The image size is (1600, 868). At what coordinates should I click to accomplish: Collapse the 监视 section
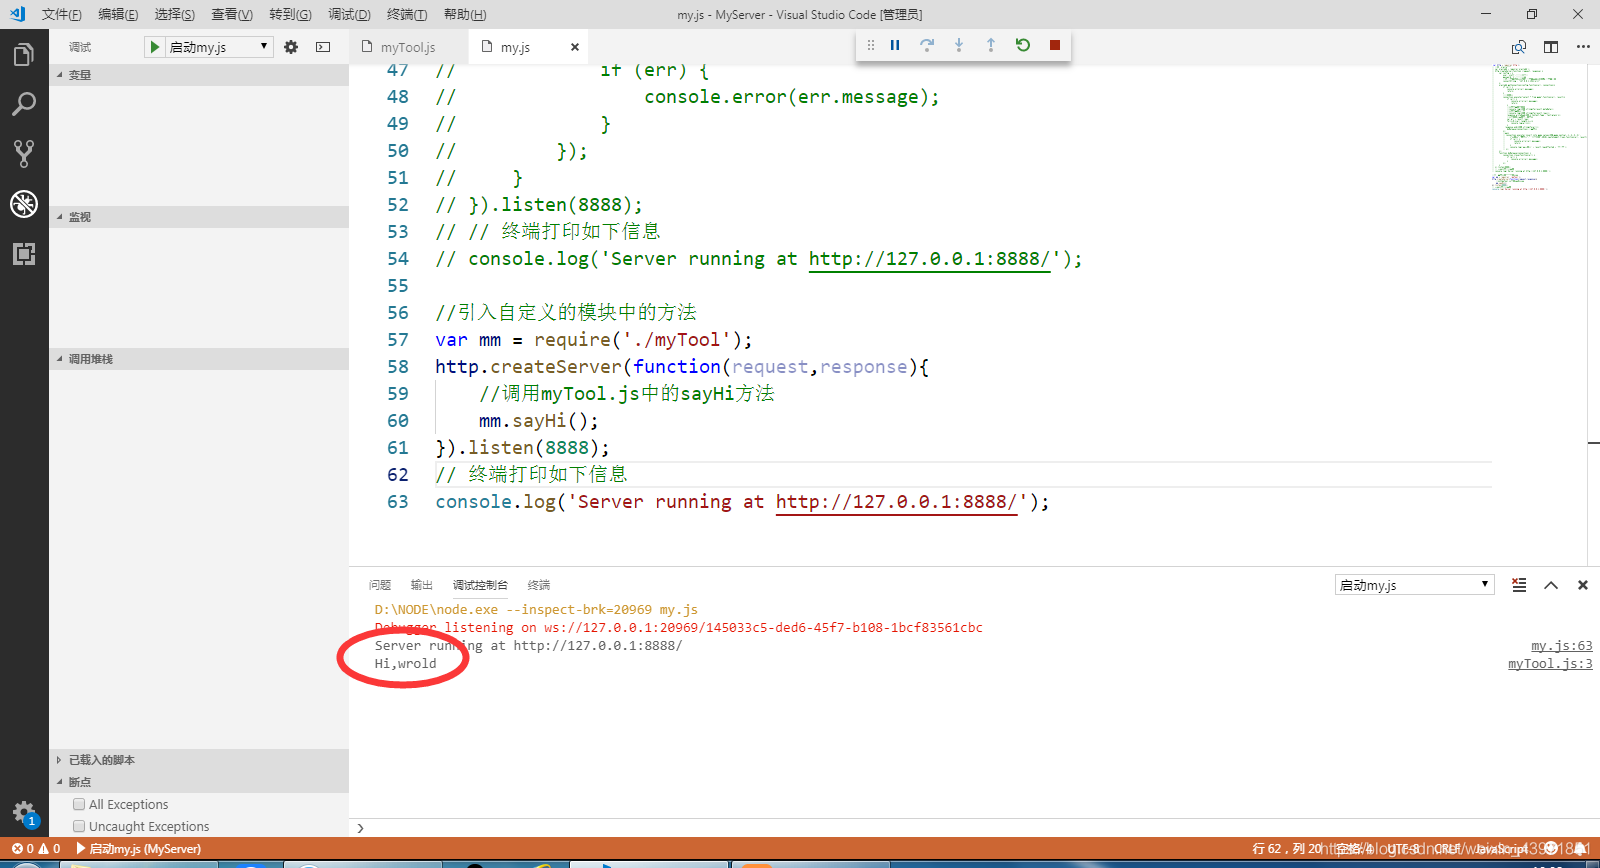point(199,217)
